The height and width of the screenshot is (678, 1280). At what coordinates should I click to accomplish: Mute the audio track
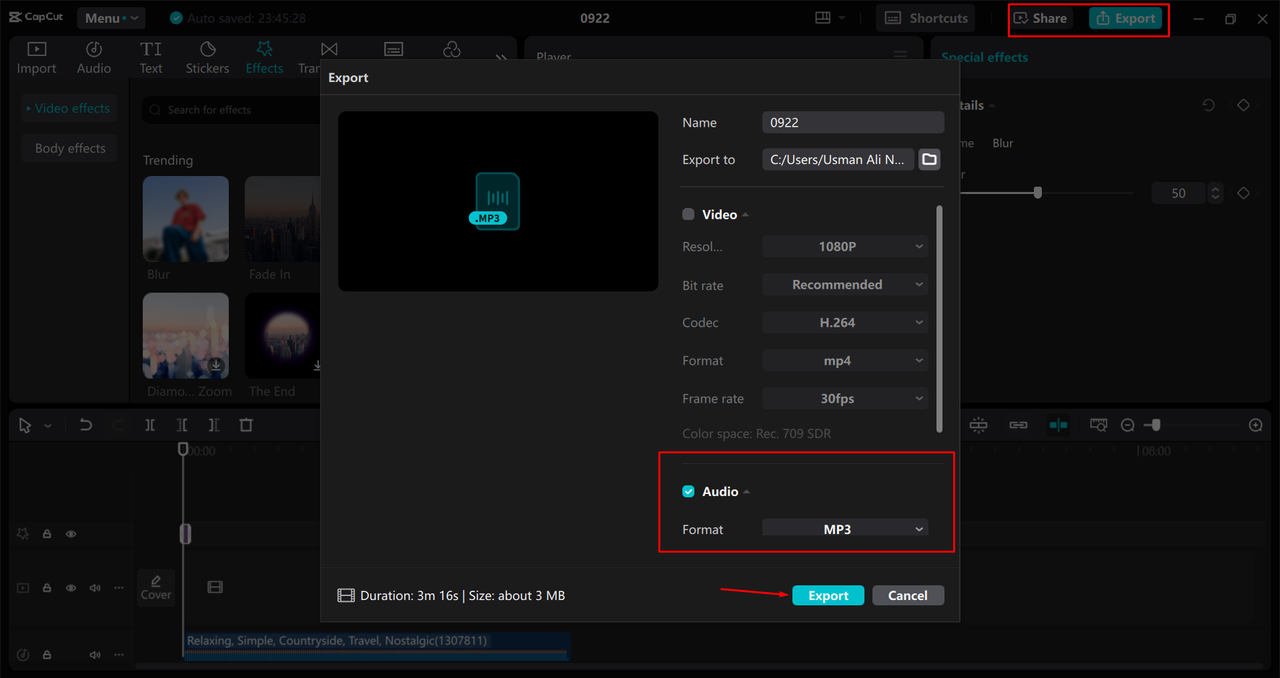point(95,655)
